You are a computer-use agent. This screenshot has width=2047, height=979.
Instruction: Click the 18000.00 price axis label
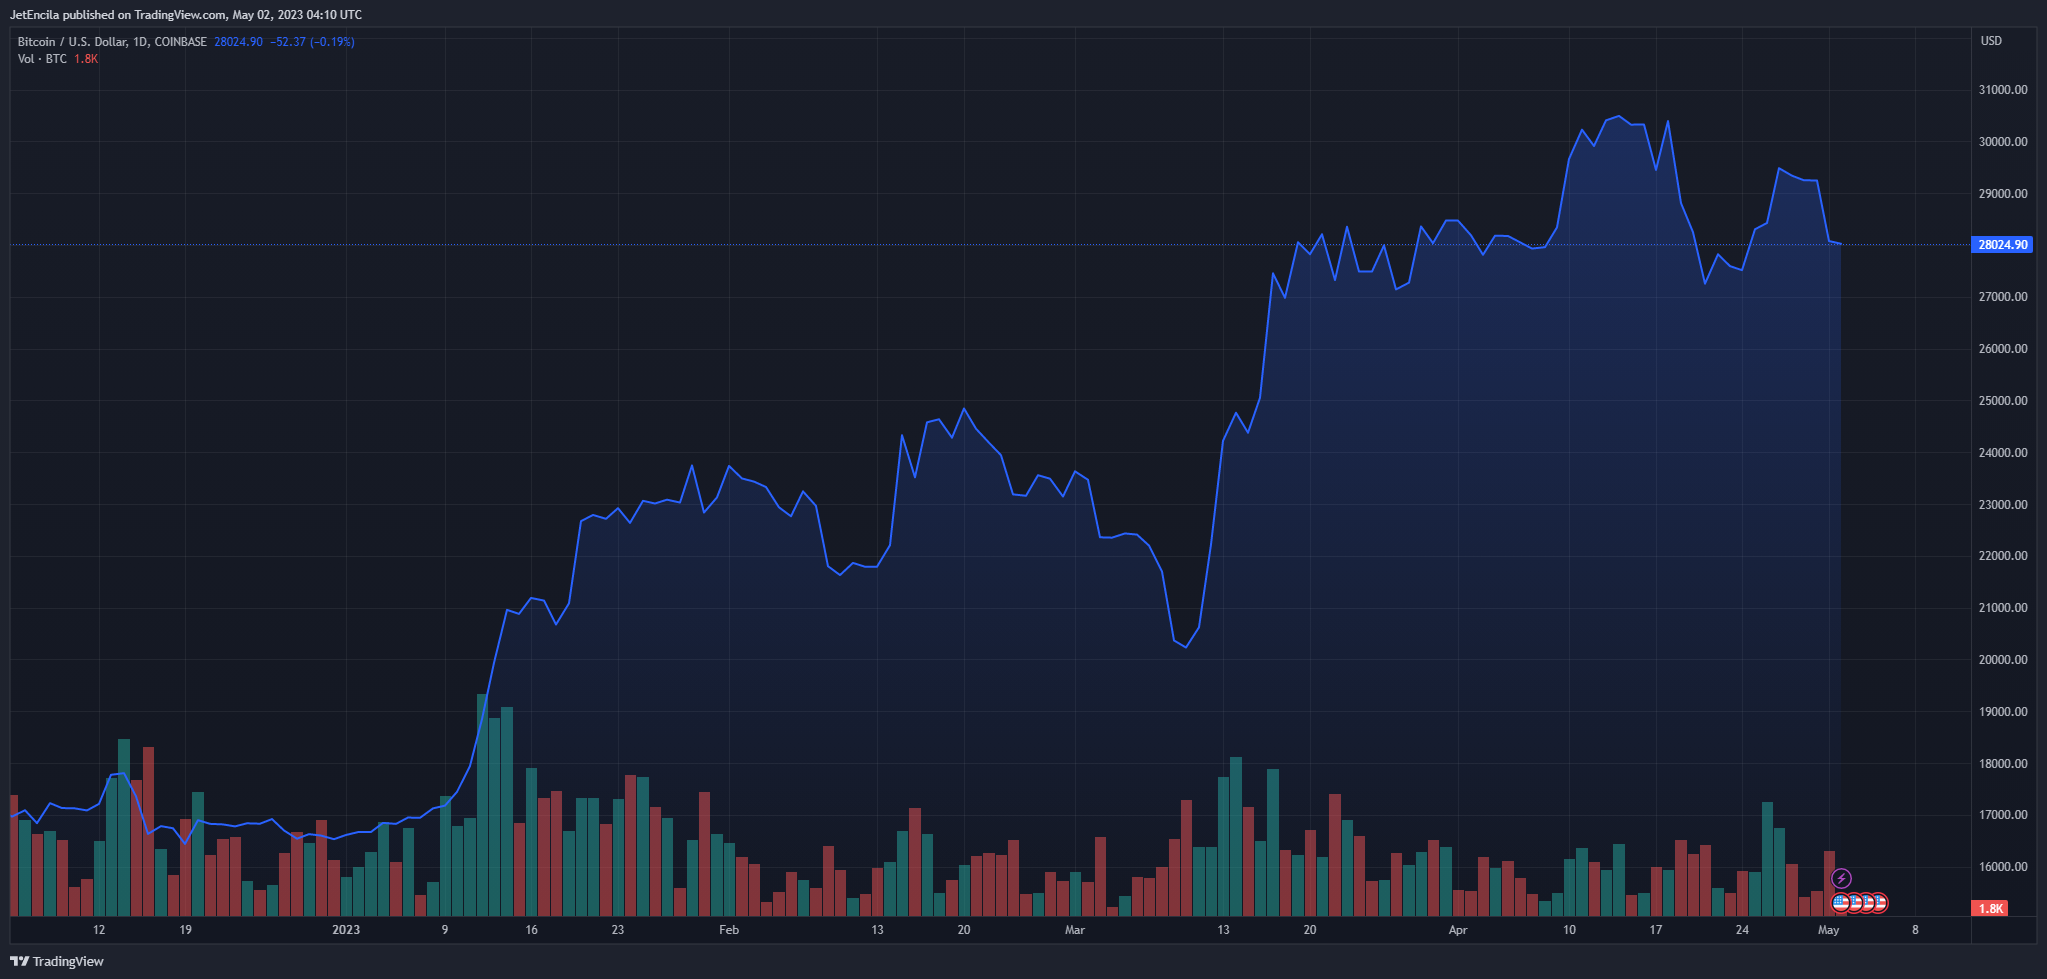pyautogui.click(x=2003, y=764)
